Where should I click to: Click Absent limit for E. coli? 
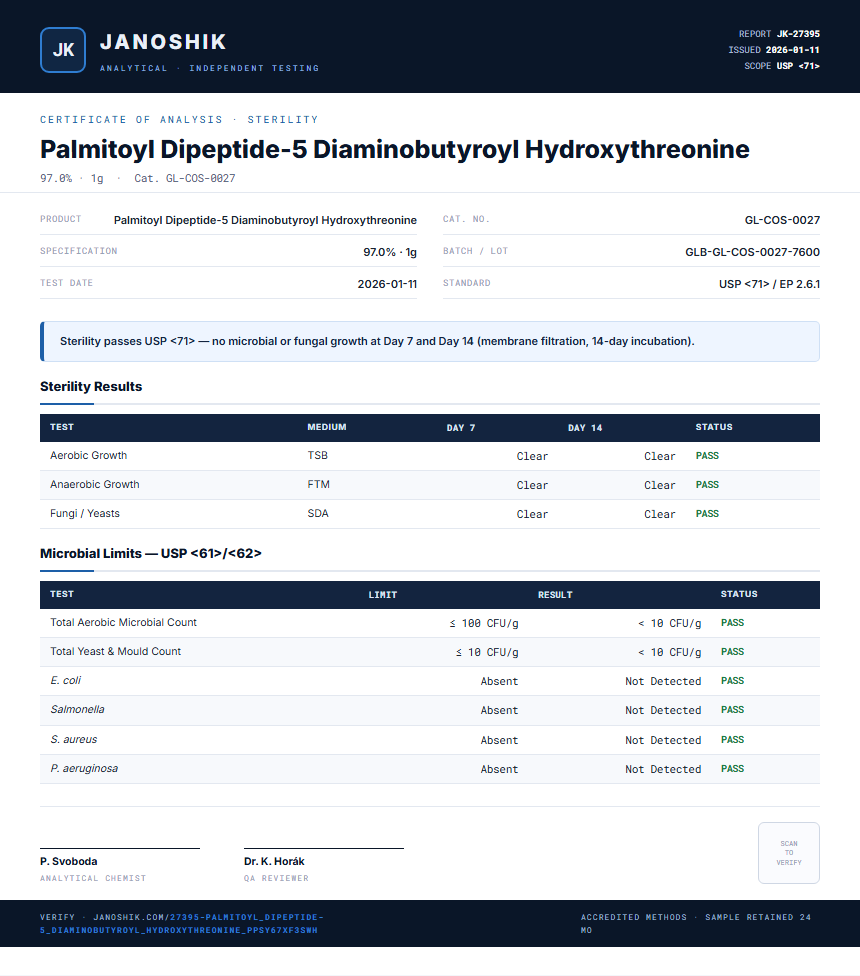499,682
